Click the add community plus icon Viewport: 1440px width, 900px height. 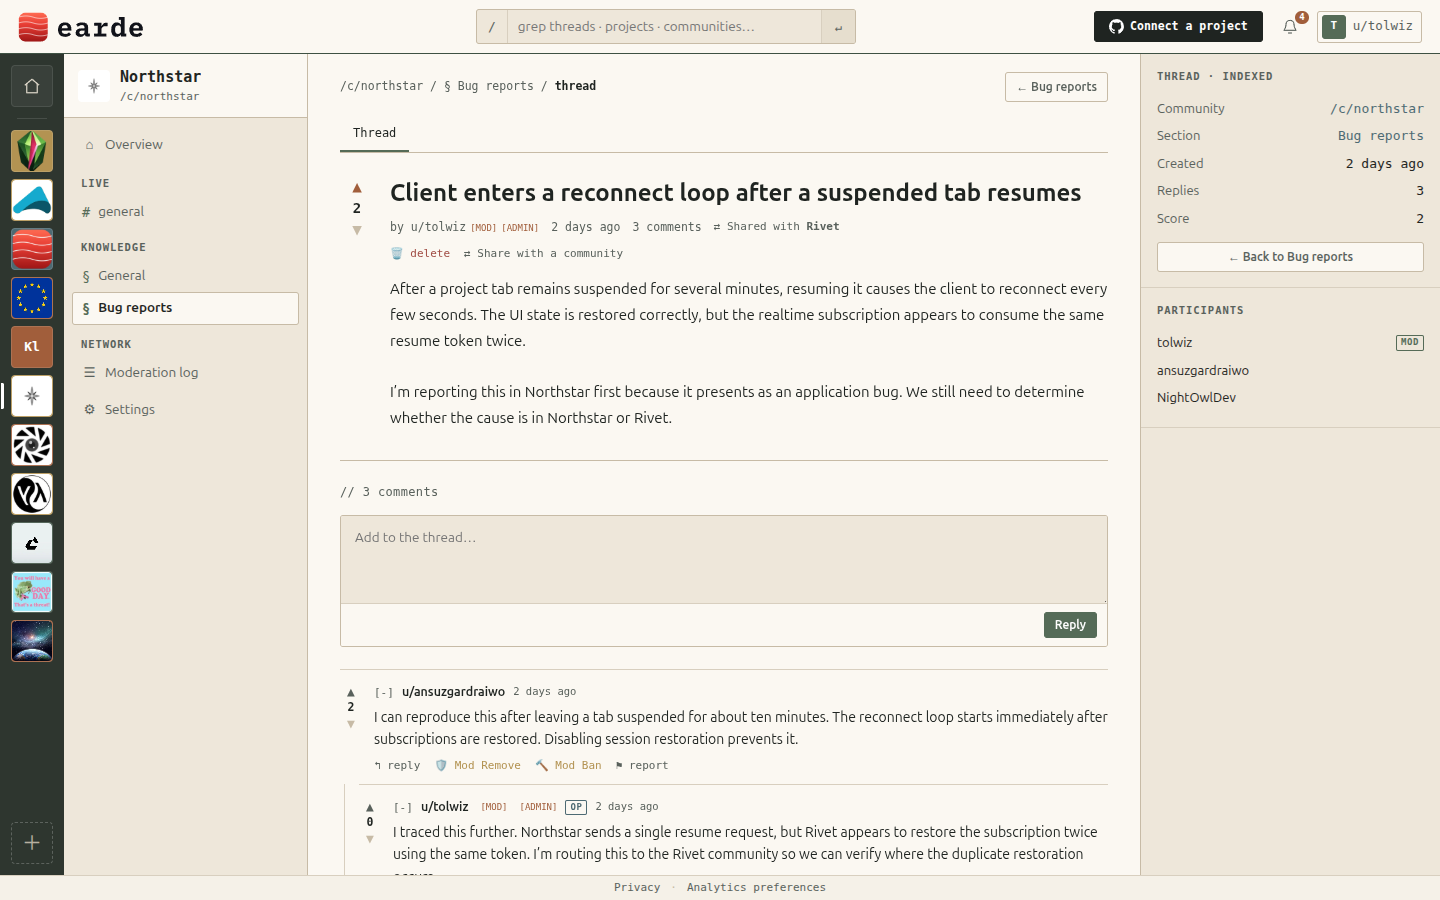point(32,843)
